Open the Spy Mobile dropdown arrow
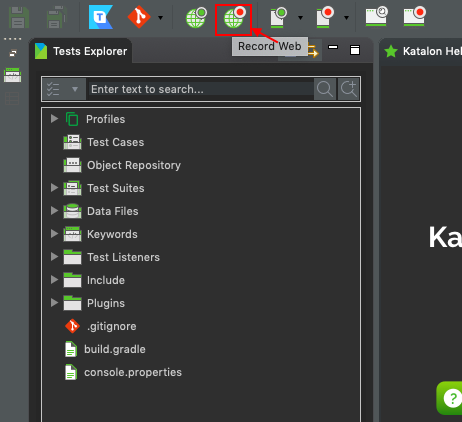This screenshot has height=422, width=462. [301, 18]
